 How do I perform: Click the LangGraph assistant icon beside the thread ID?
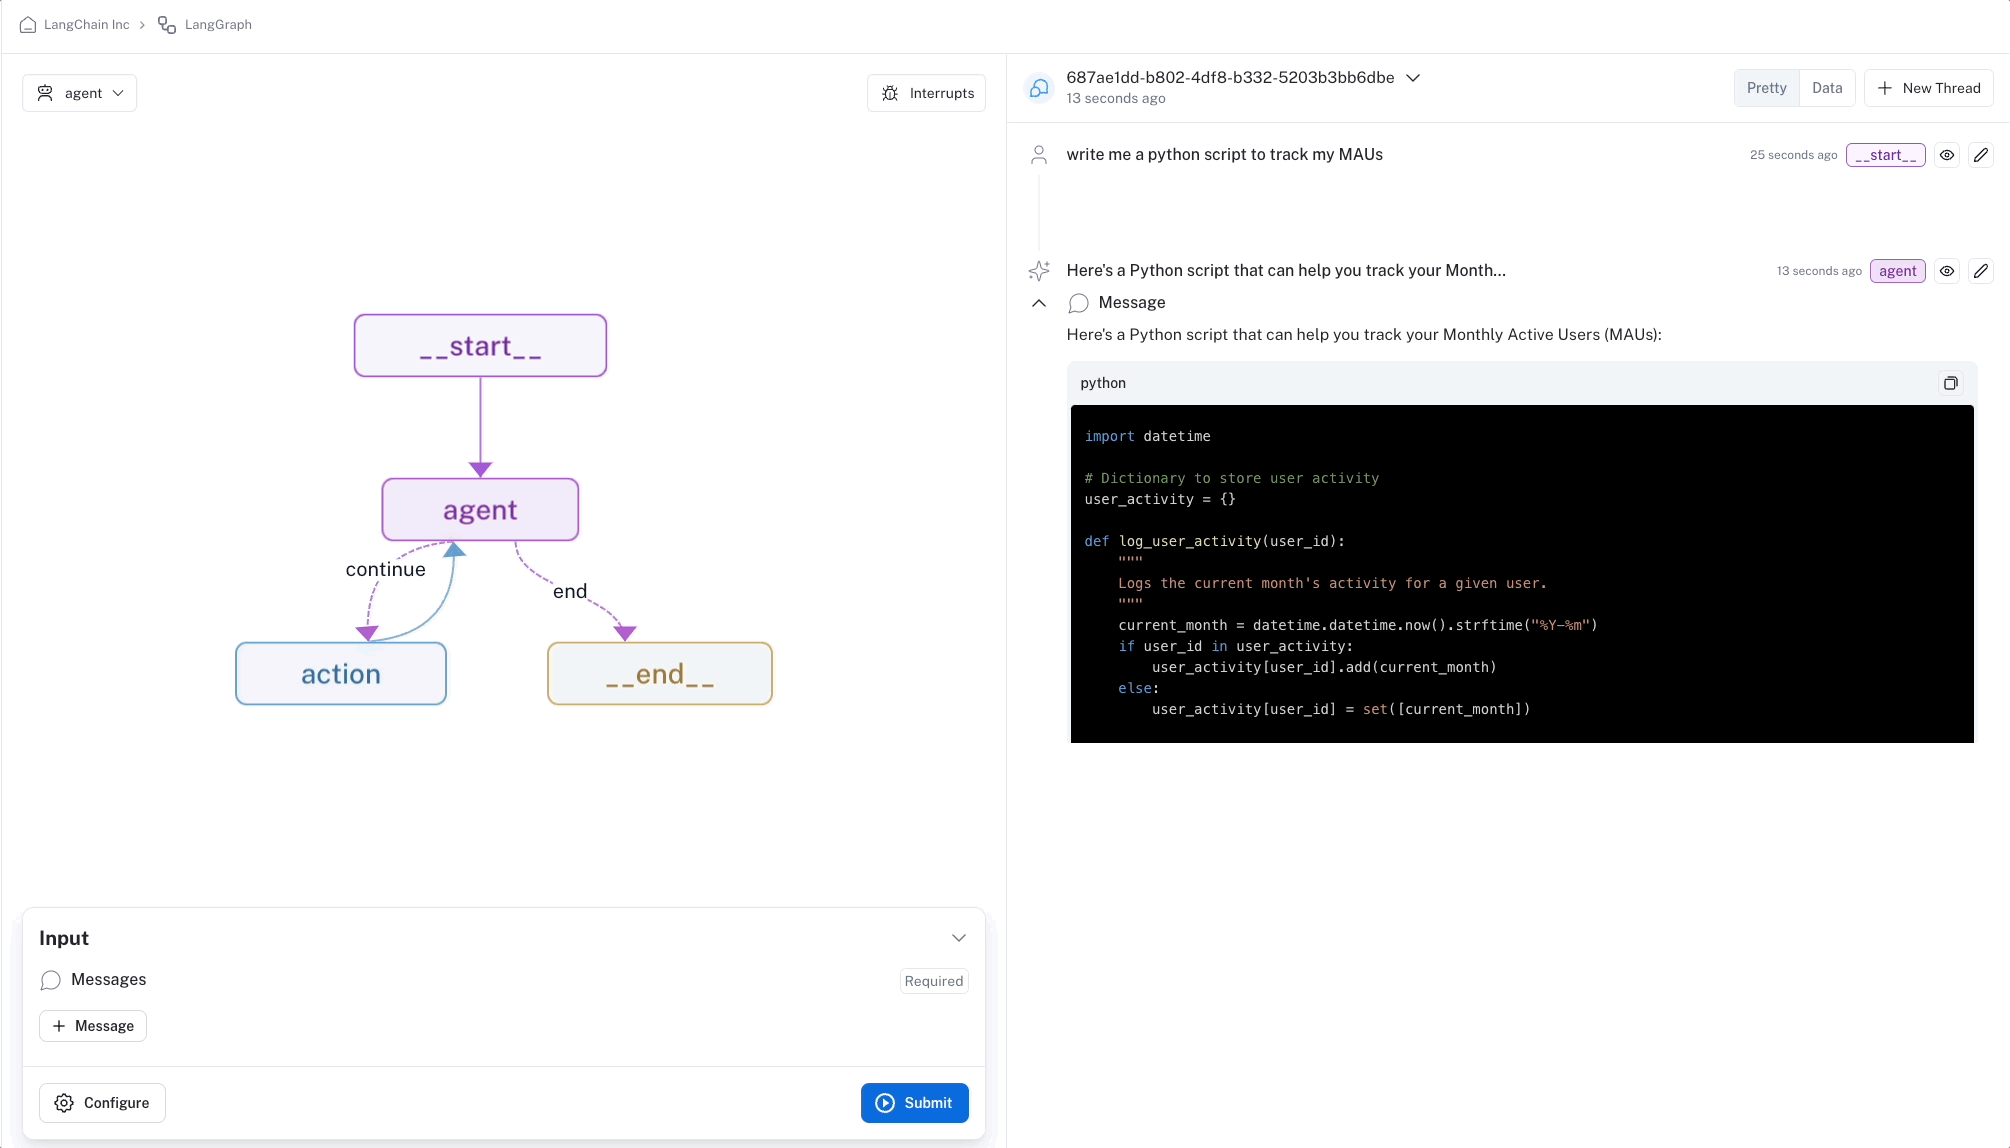point(1039,87)
